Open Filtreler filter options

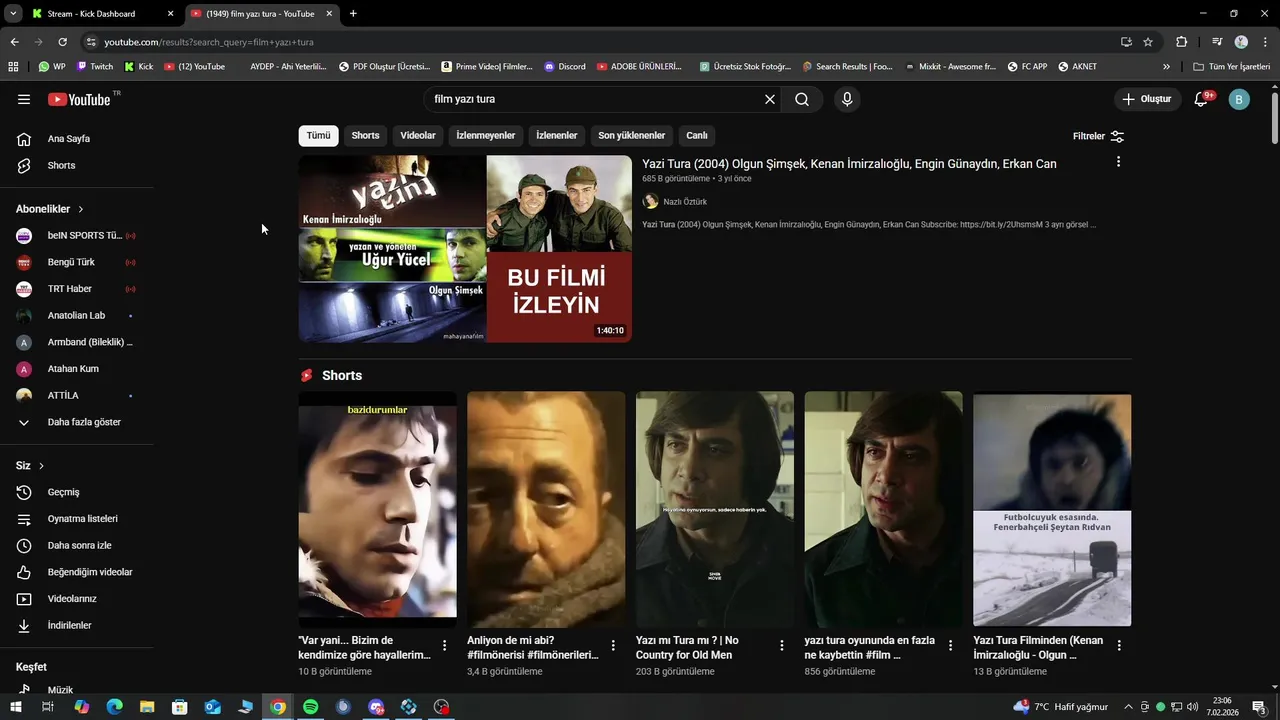coord(1098,136)
